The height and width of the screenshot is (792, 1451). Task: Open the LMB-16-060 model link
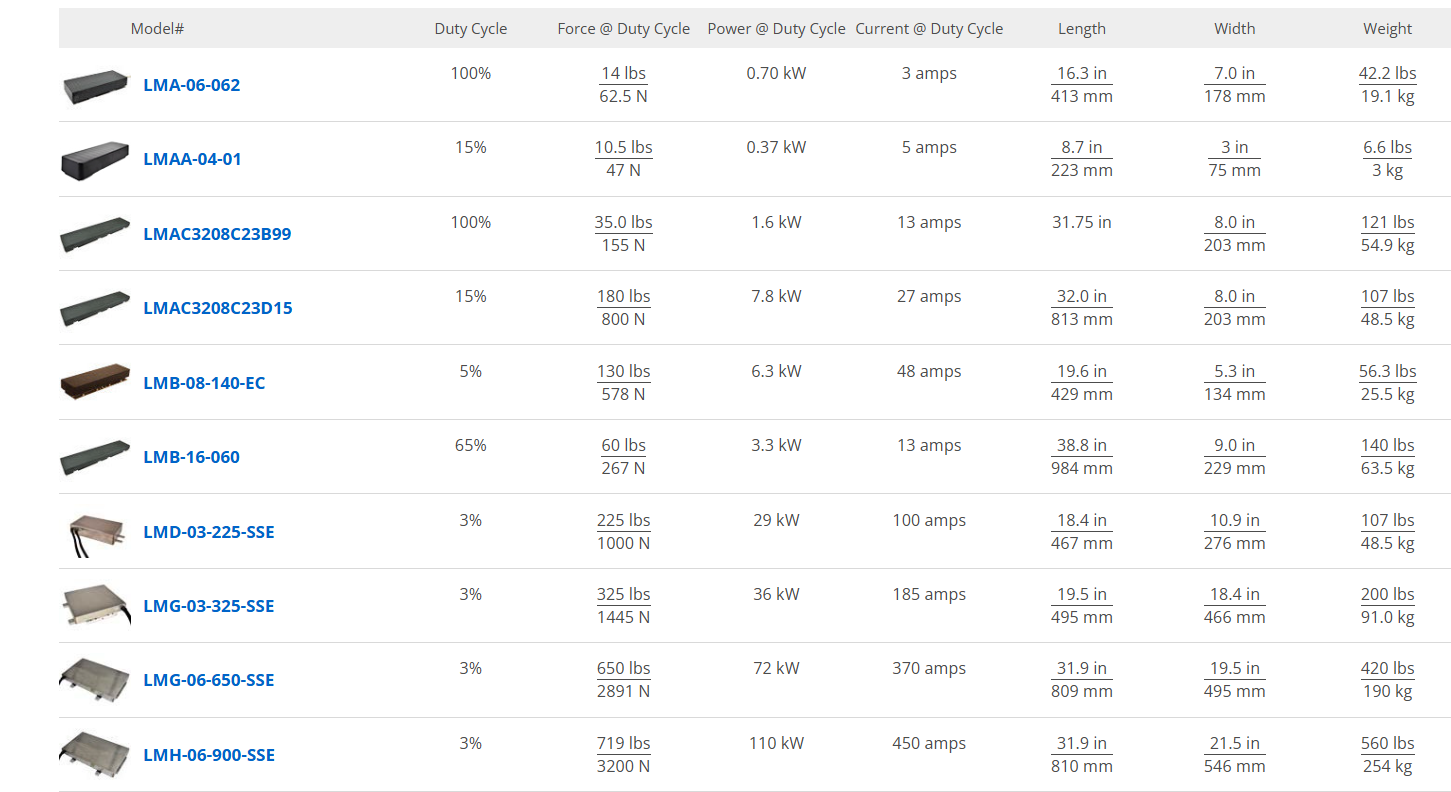191,457
